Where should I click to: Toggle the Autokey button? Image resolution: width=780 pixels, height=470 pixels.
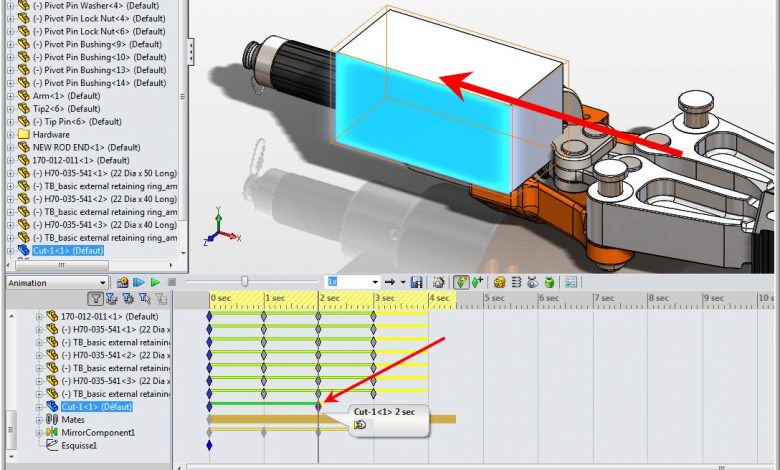(461, 283)
